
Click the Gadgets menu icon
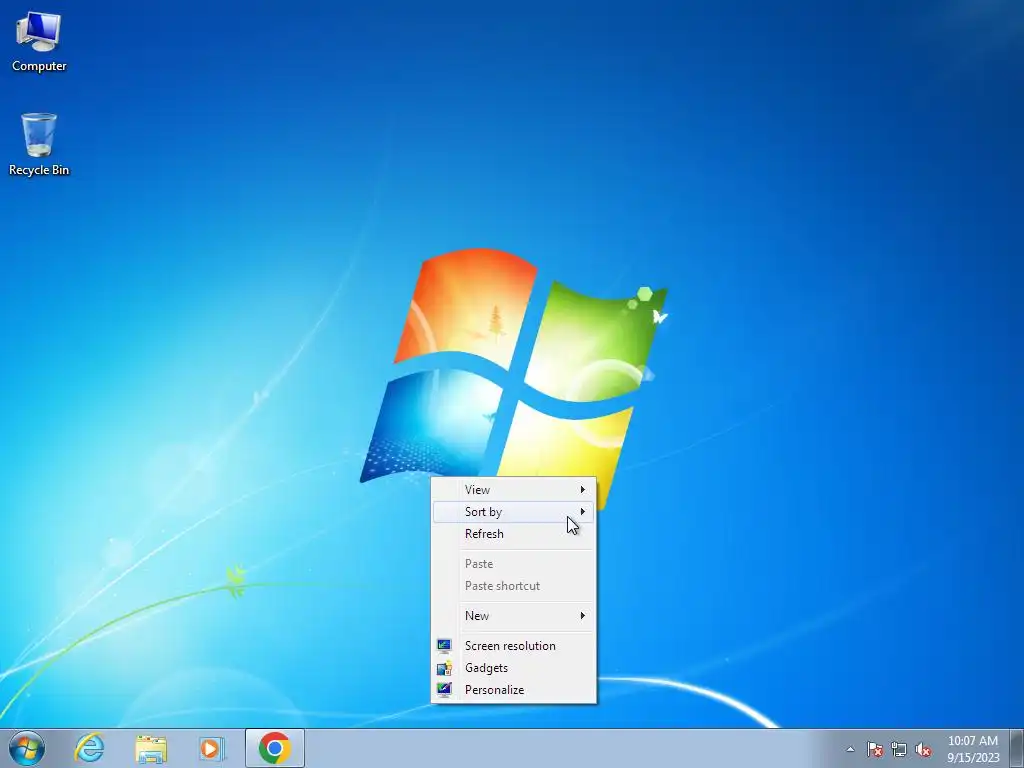[444, 668]
